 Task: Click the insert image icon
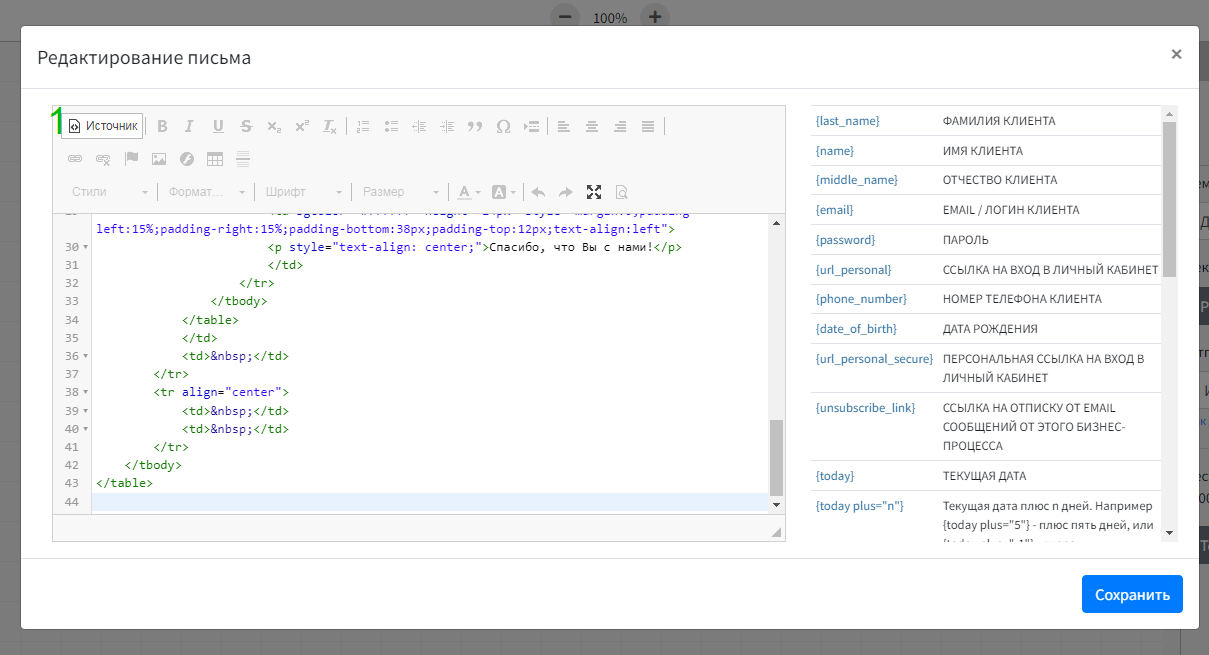tap(159, 159)
